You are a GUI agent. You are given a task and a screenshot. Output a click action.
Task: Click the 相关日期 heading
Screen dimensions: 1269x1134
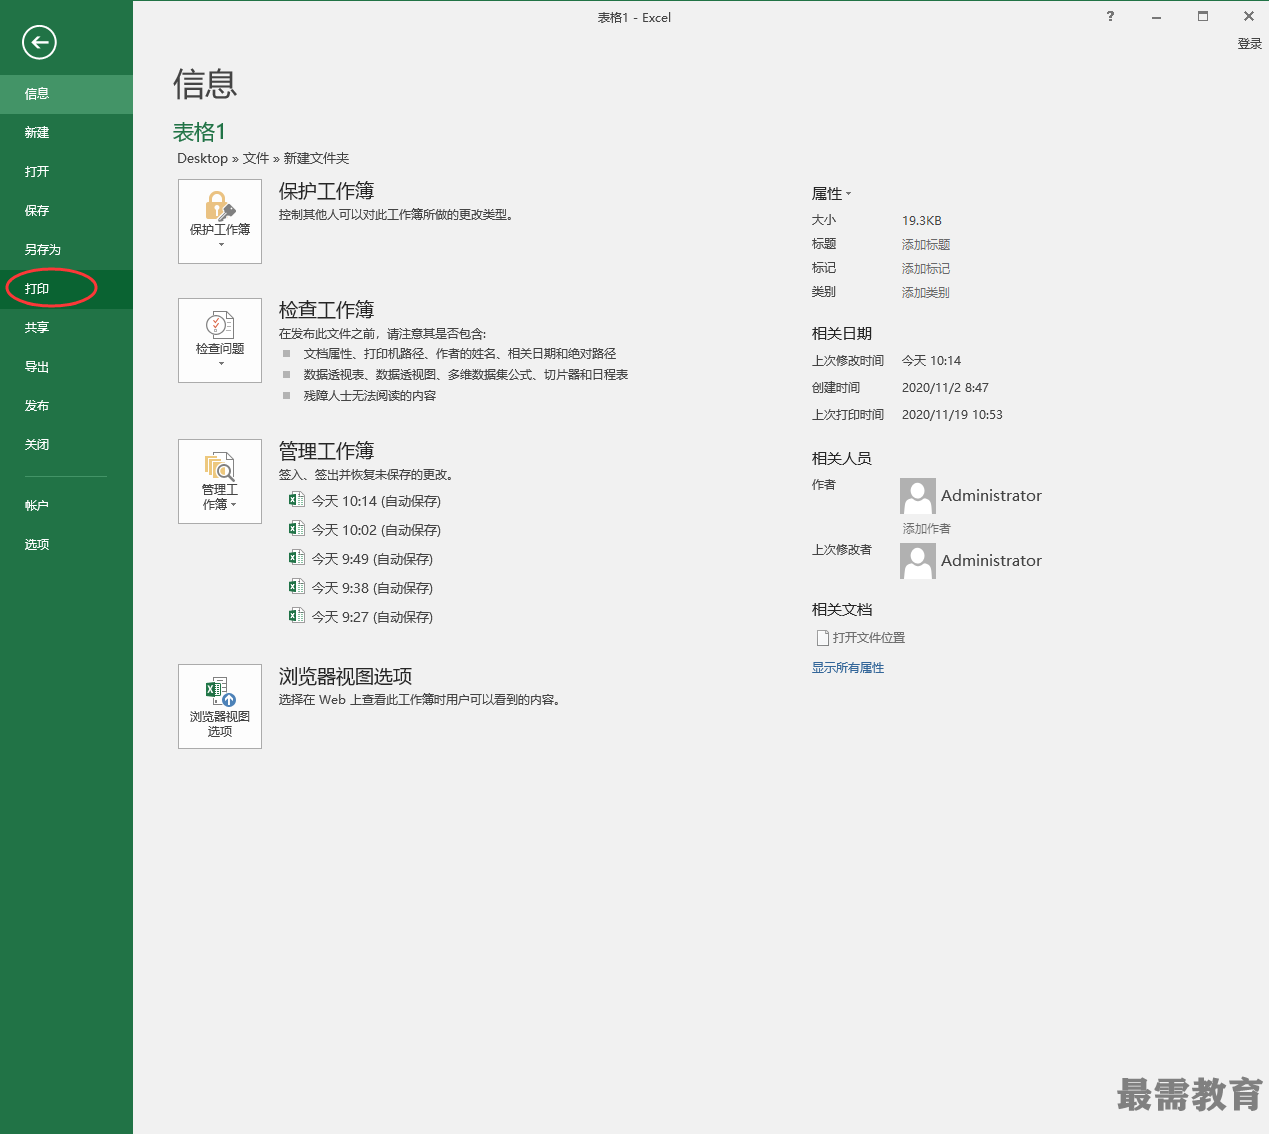tap(842, 334)
